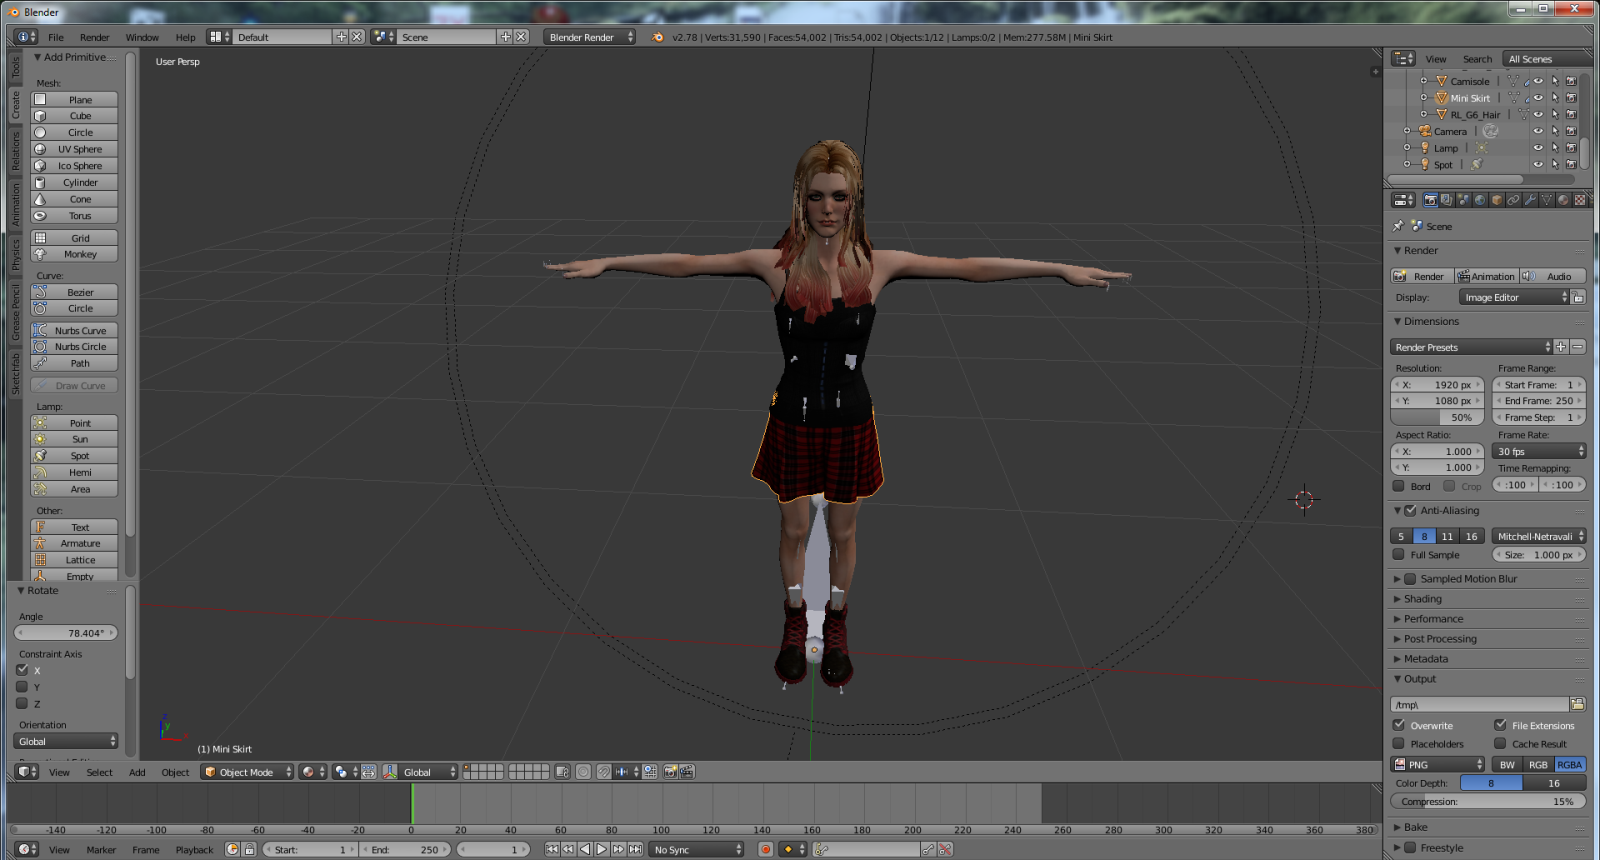Open the Render properties tab camera icon
The height and width of the screenshot is (860, 1600).
coord(1431,200)
